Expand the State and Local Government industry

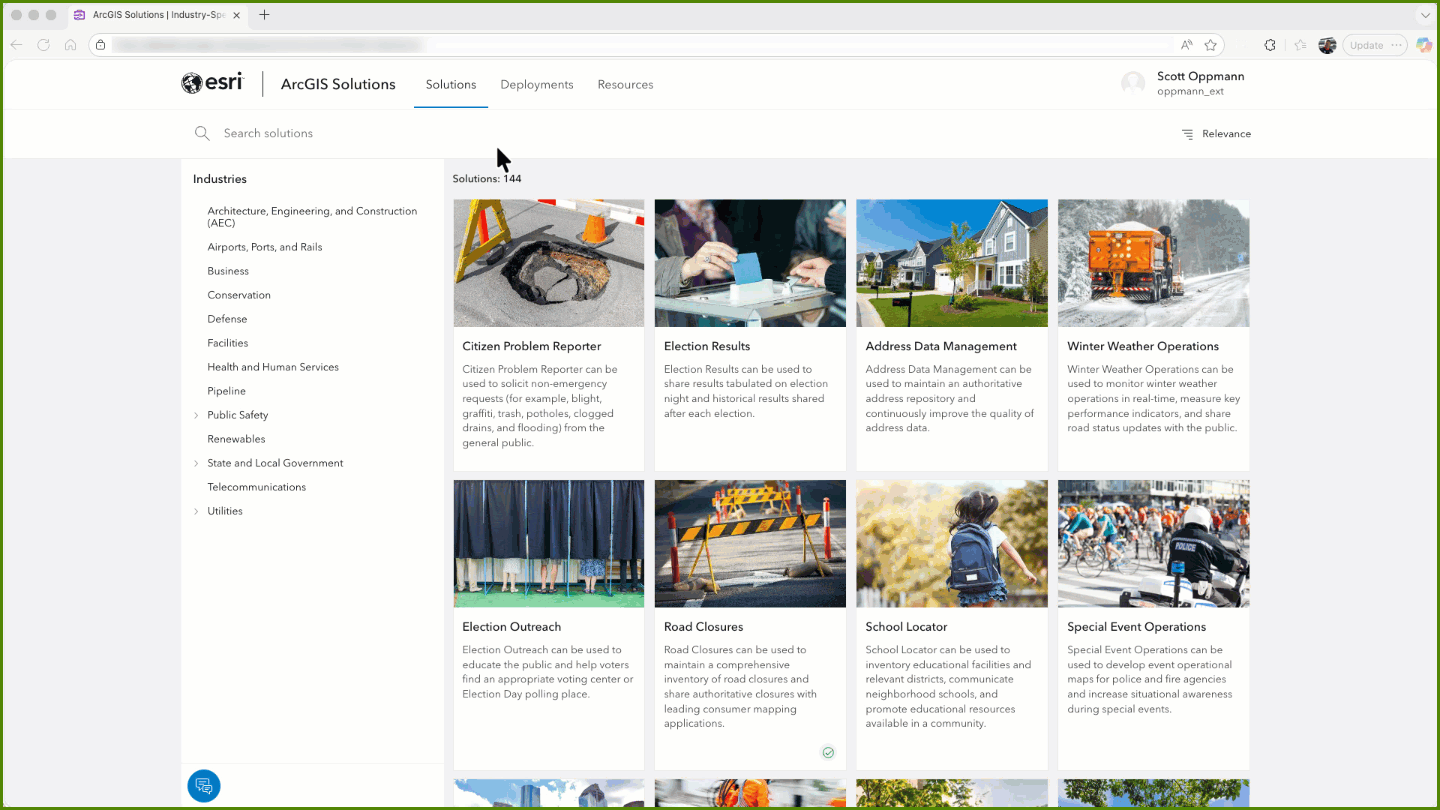[x=196, y=463]
